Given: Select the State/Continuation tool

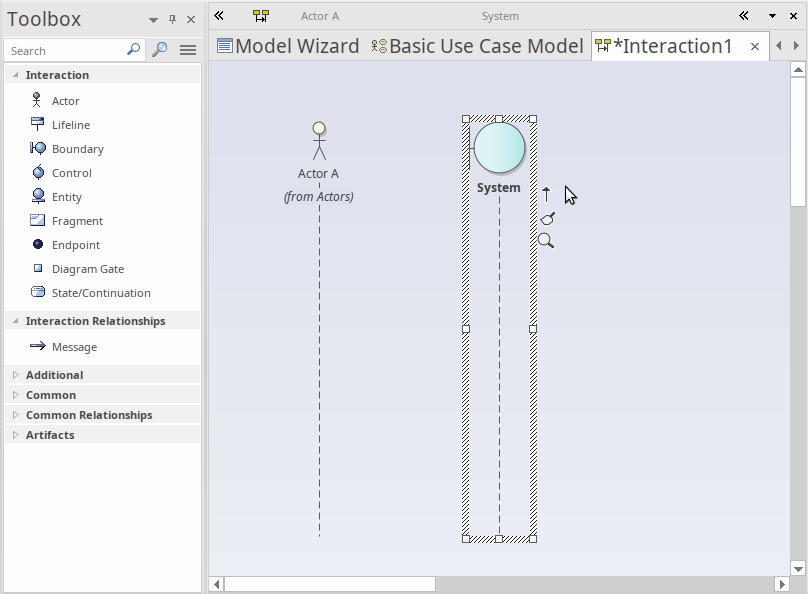Looking at the screenshot, I should (100, 293).
